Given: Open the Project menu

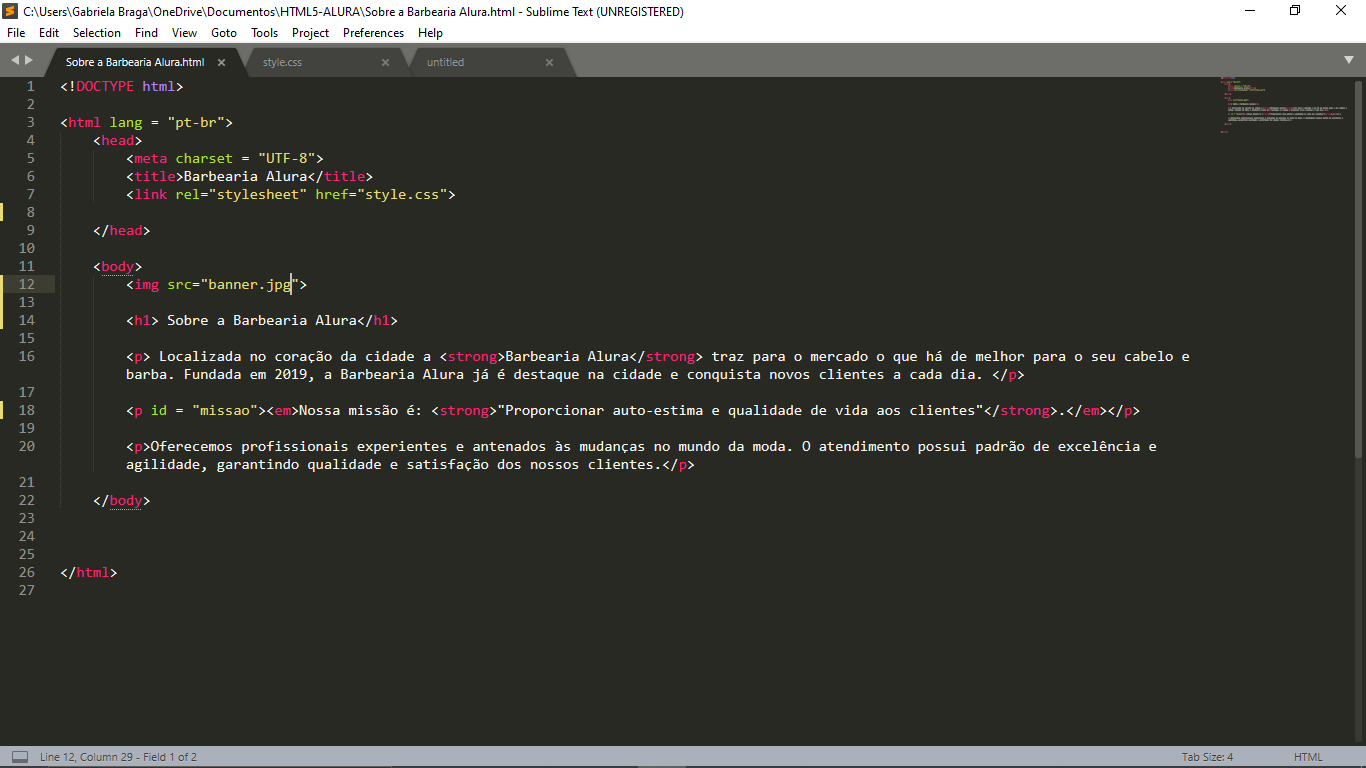Looking at the screenshot, I should [310, 33].
